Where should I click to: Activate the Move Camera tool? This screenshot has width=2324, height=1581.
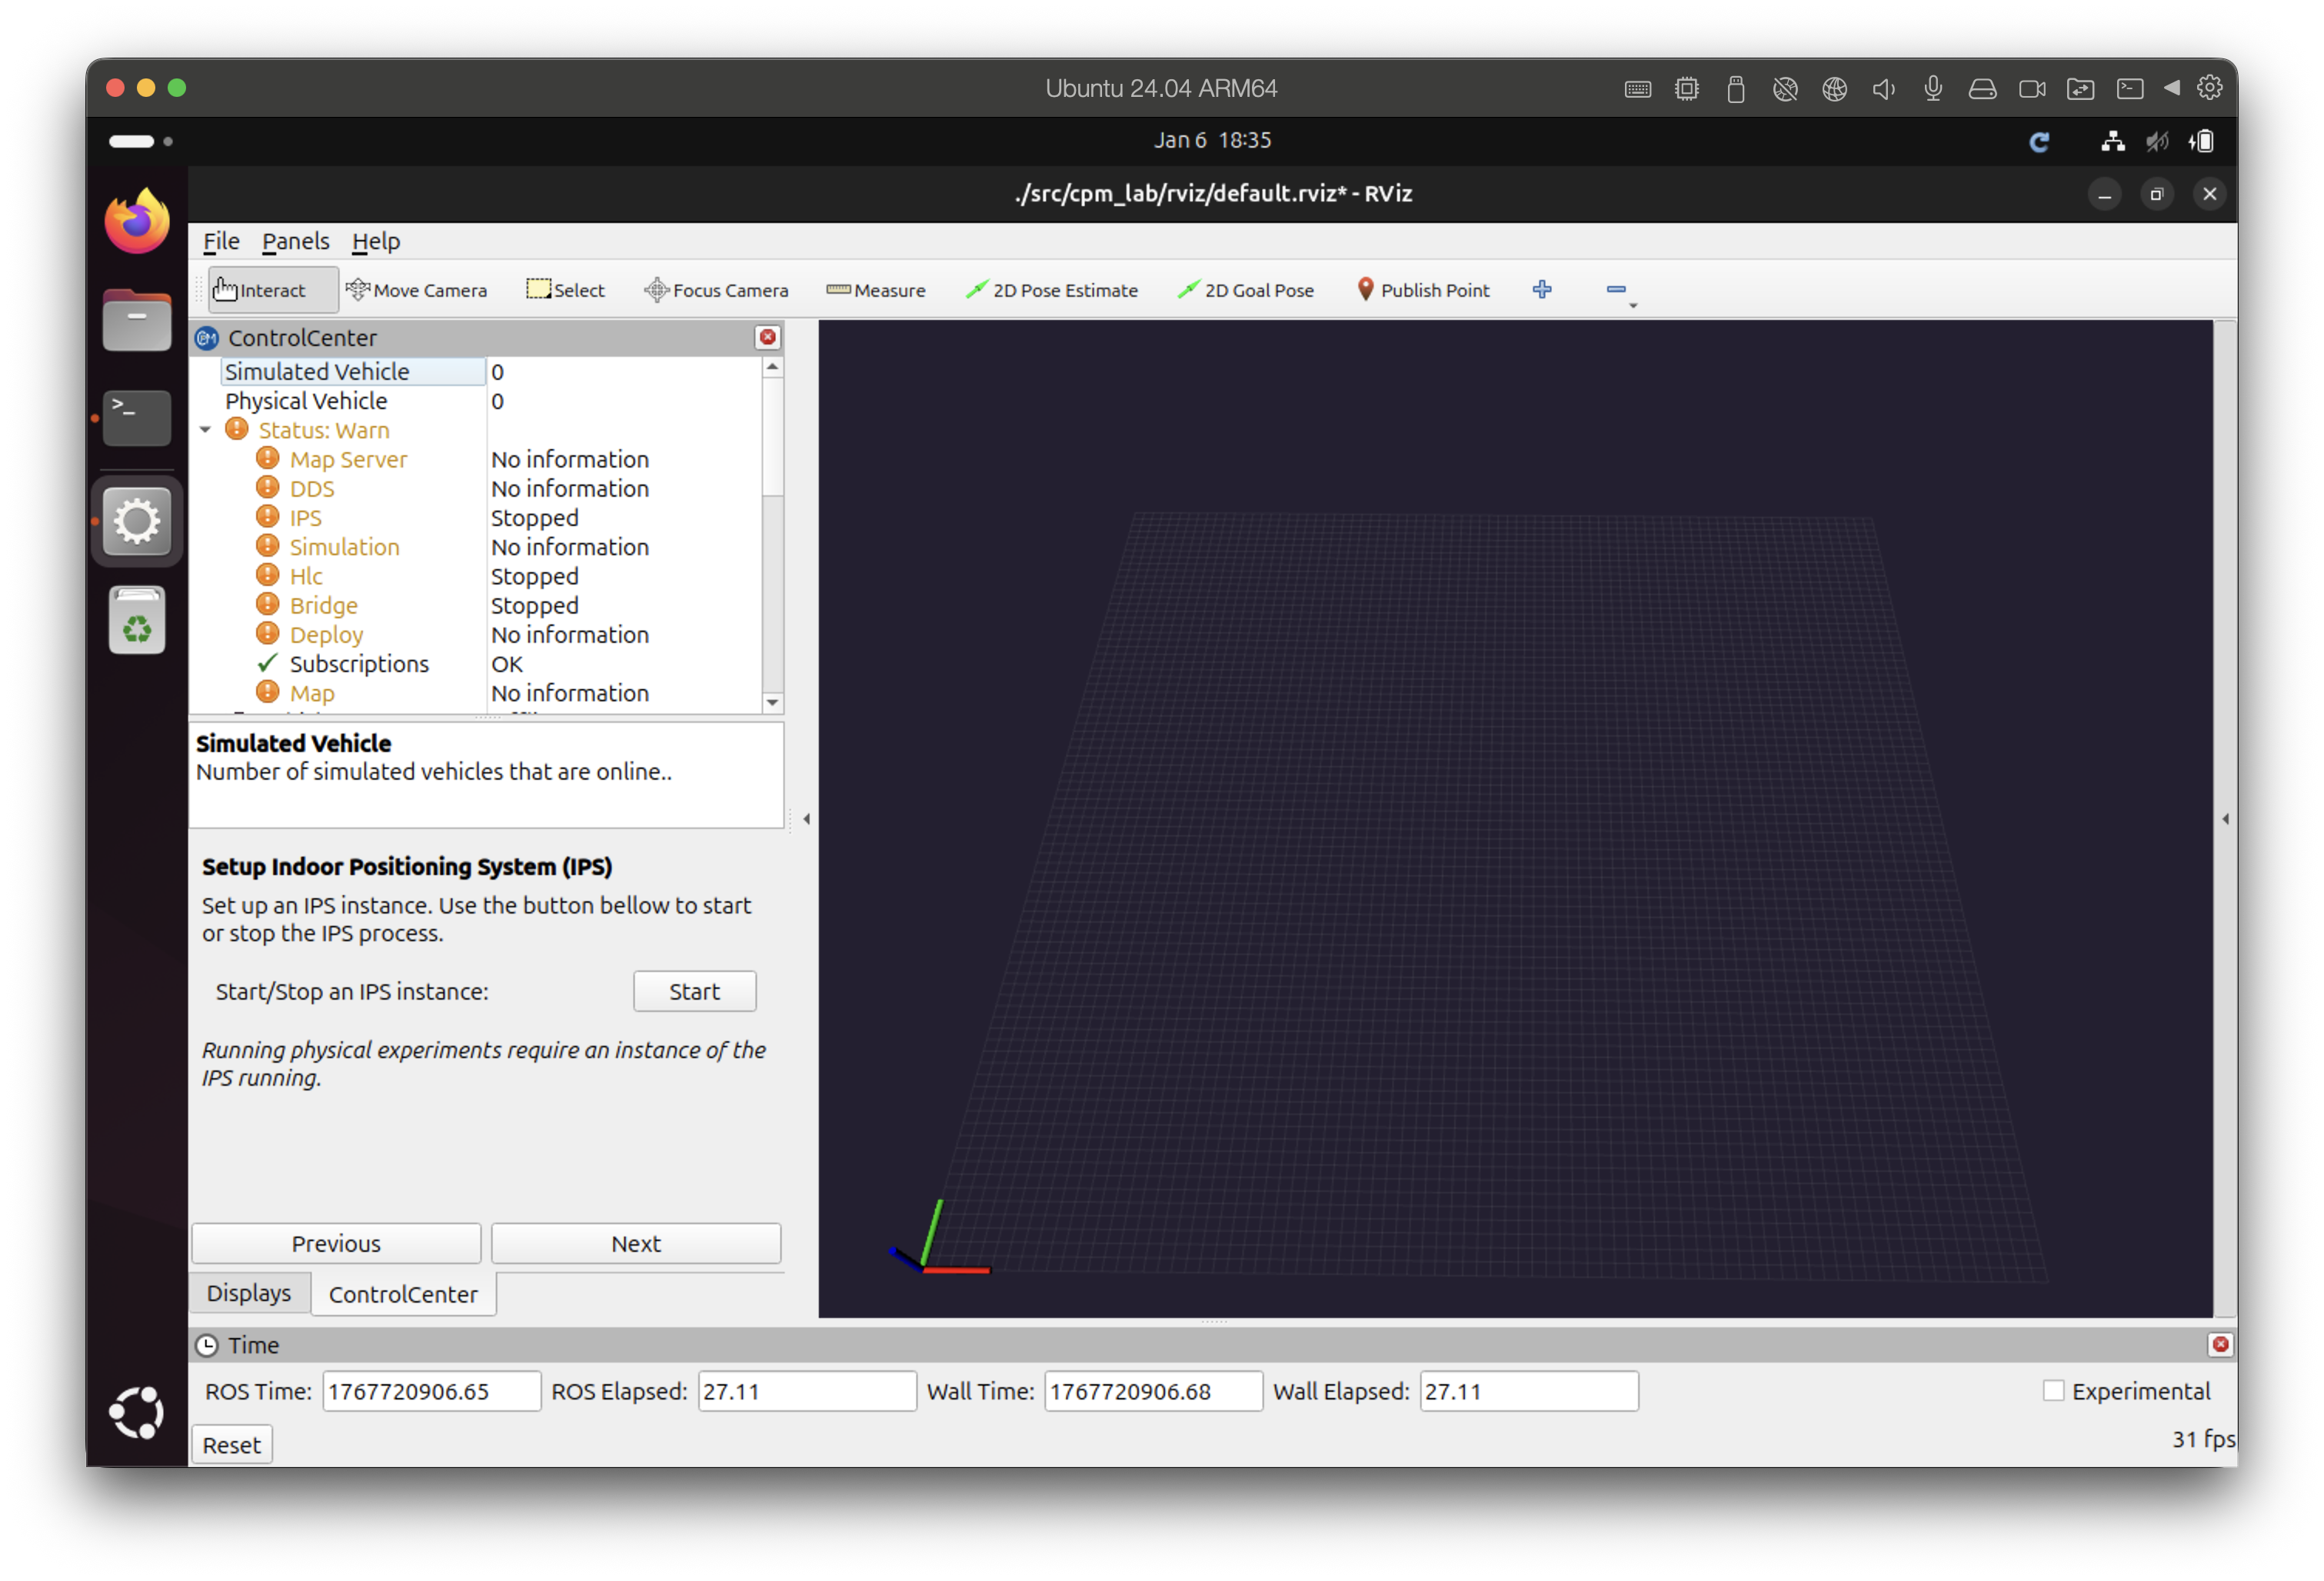coord(416,290)
